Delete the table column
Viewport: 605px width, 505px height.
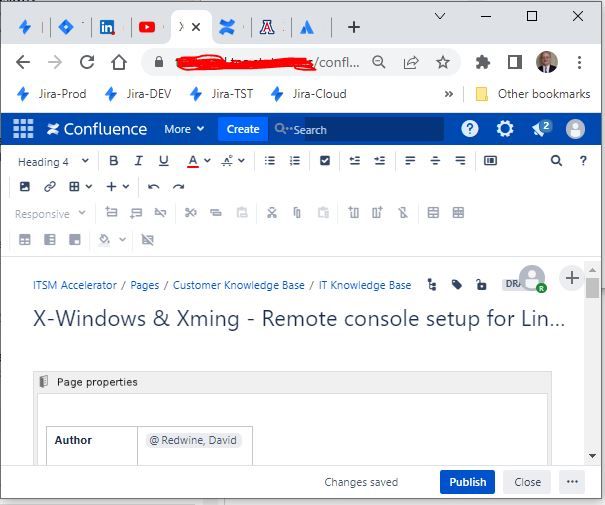[403, 212]
